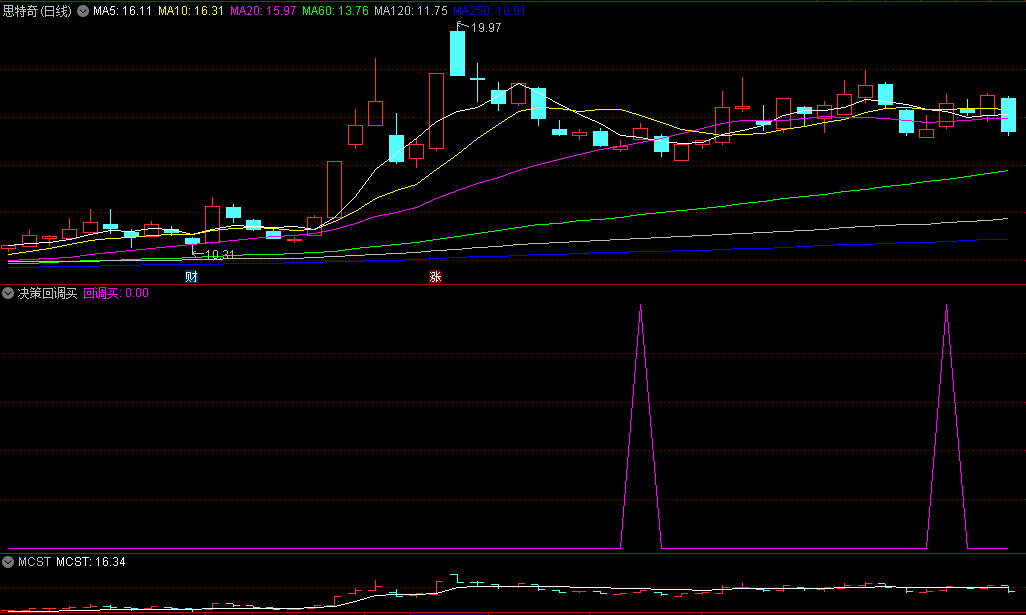Click the magenta MA20: 15.97 label
This screenshot has width=1026, height=615.
click(263, 11)
